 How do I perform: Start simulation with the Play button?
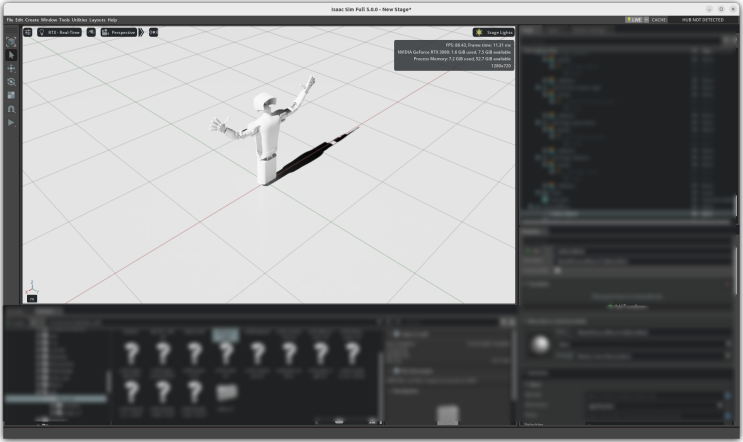pos(11,123)
